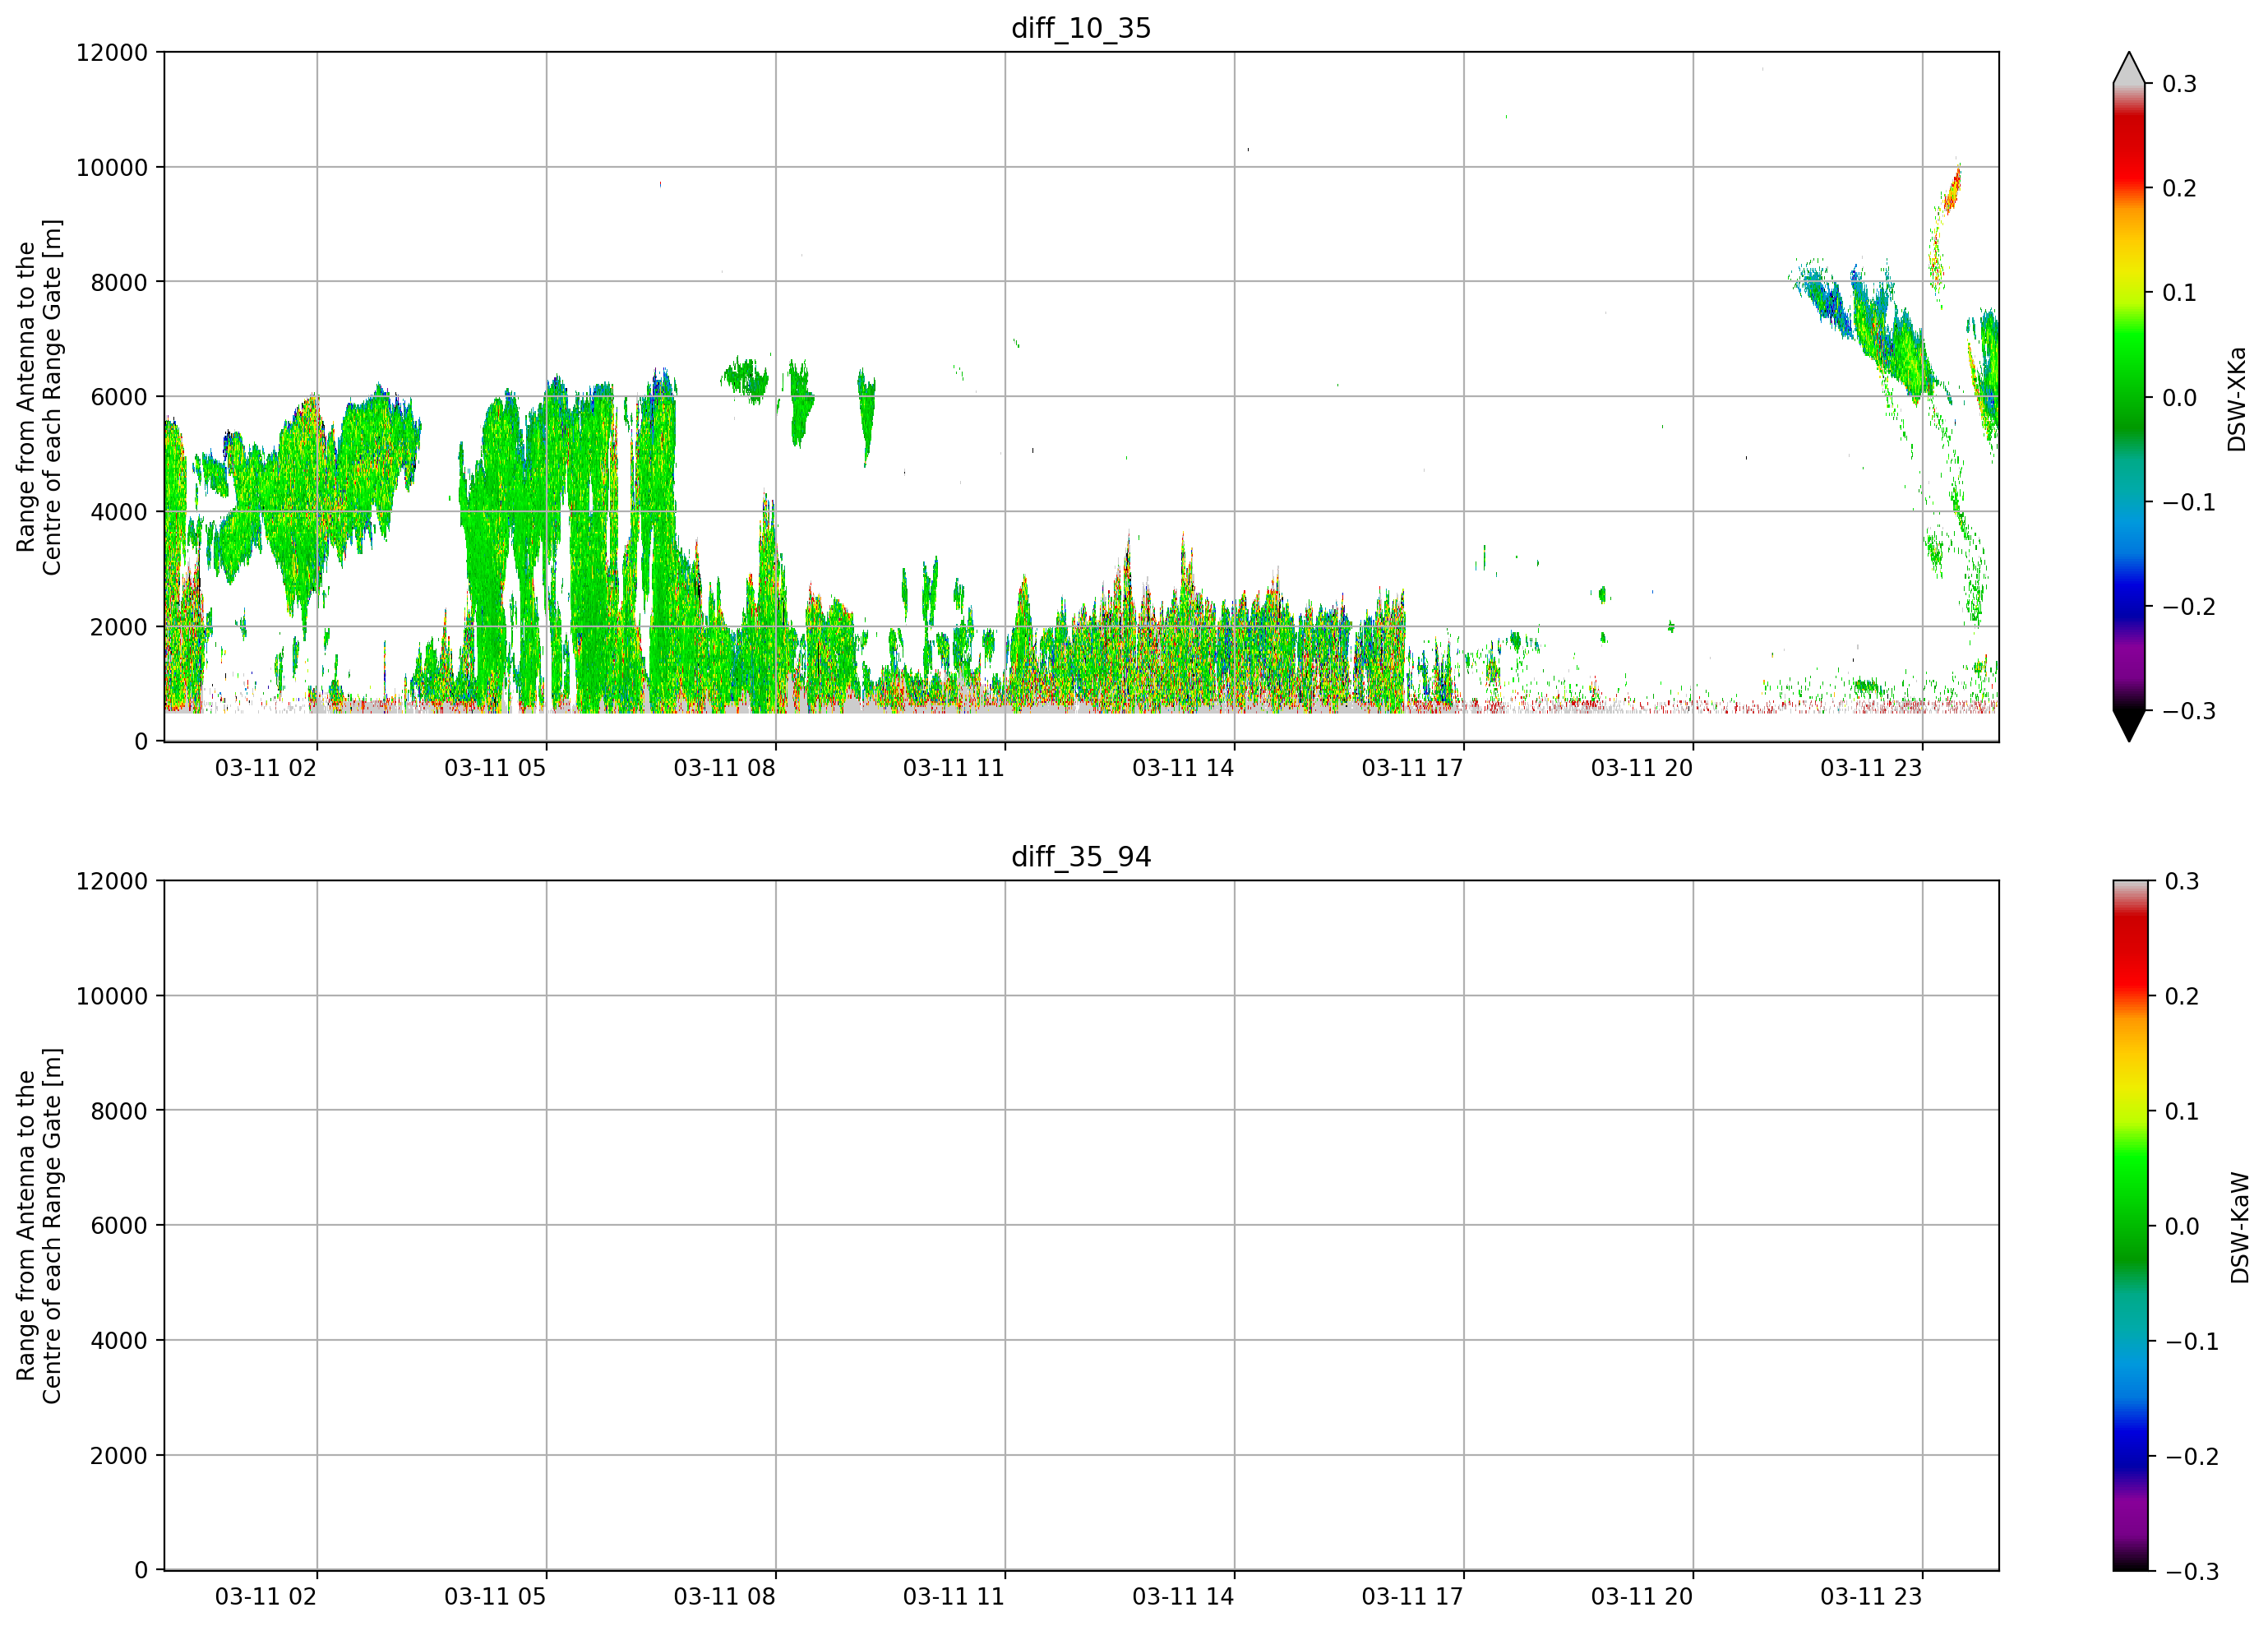Click the 03-11 14 tick in top plot
Screen dimensions: 2268x1626
click(x=1183, y=768)
